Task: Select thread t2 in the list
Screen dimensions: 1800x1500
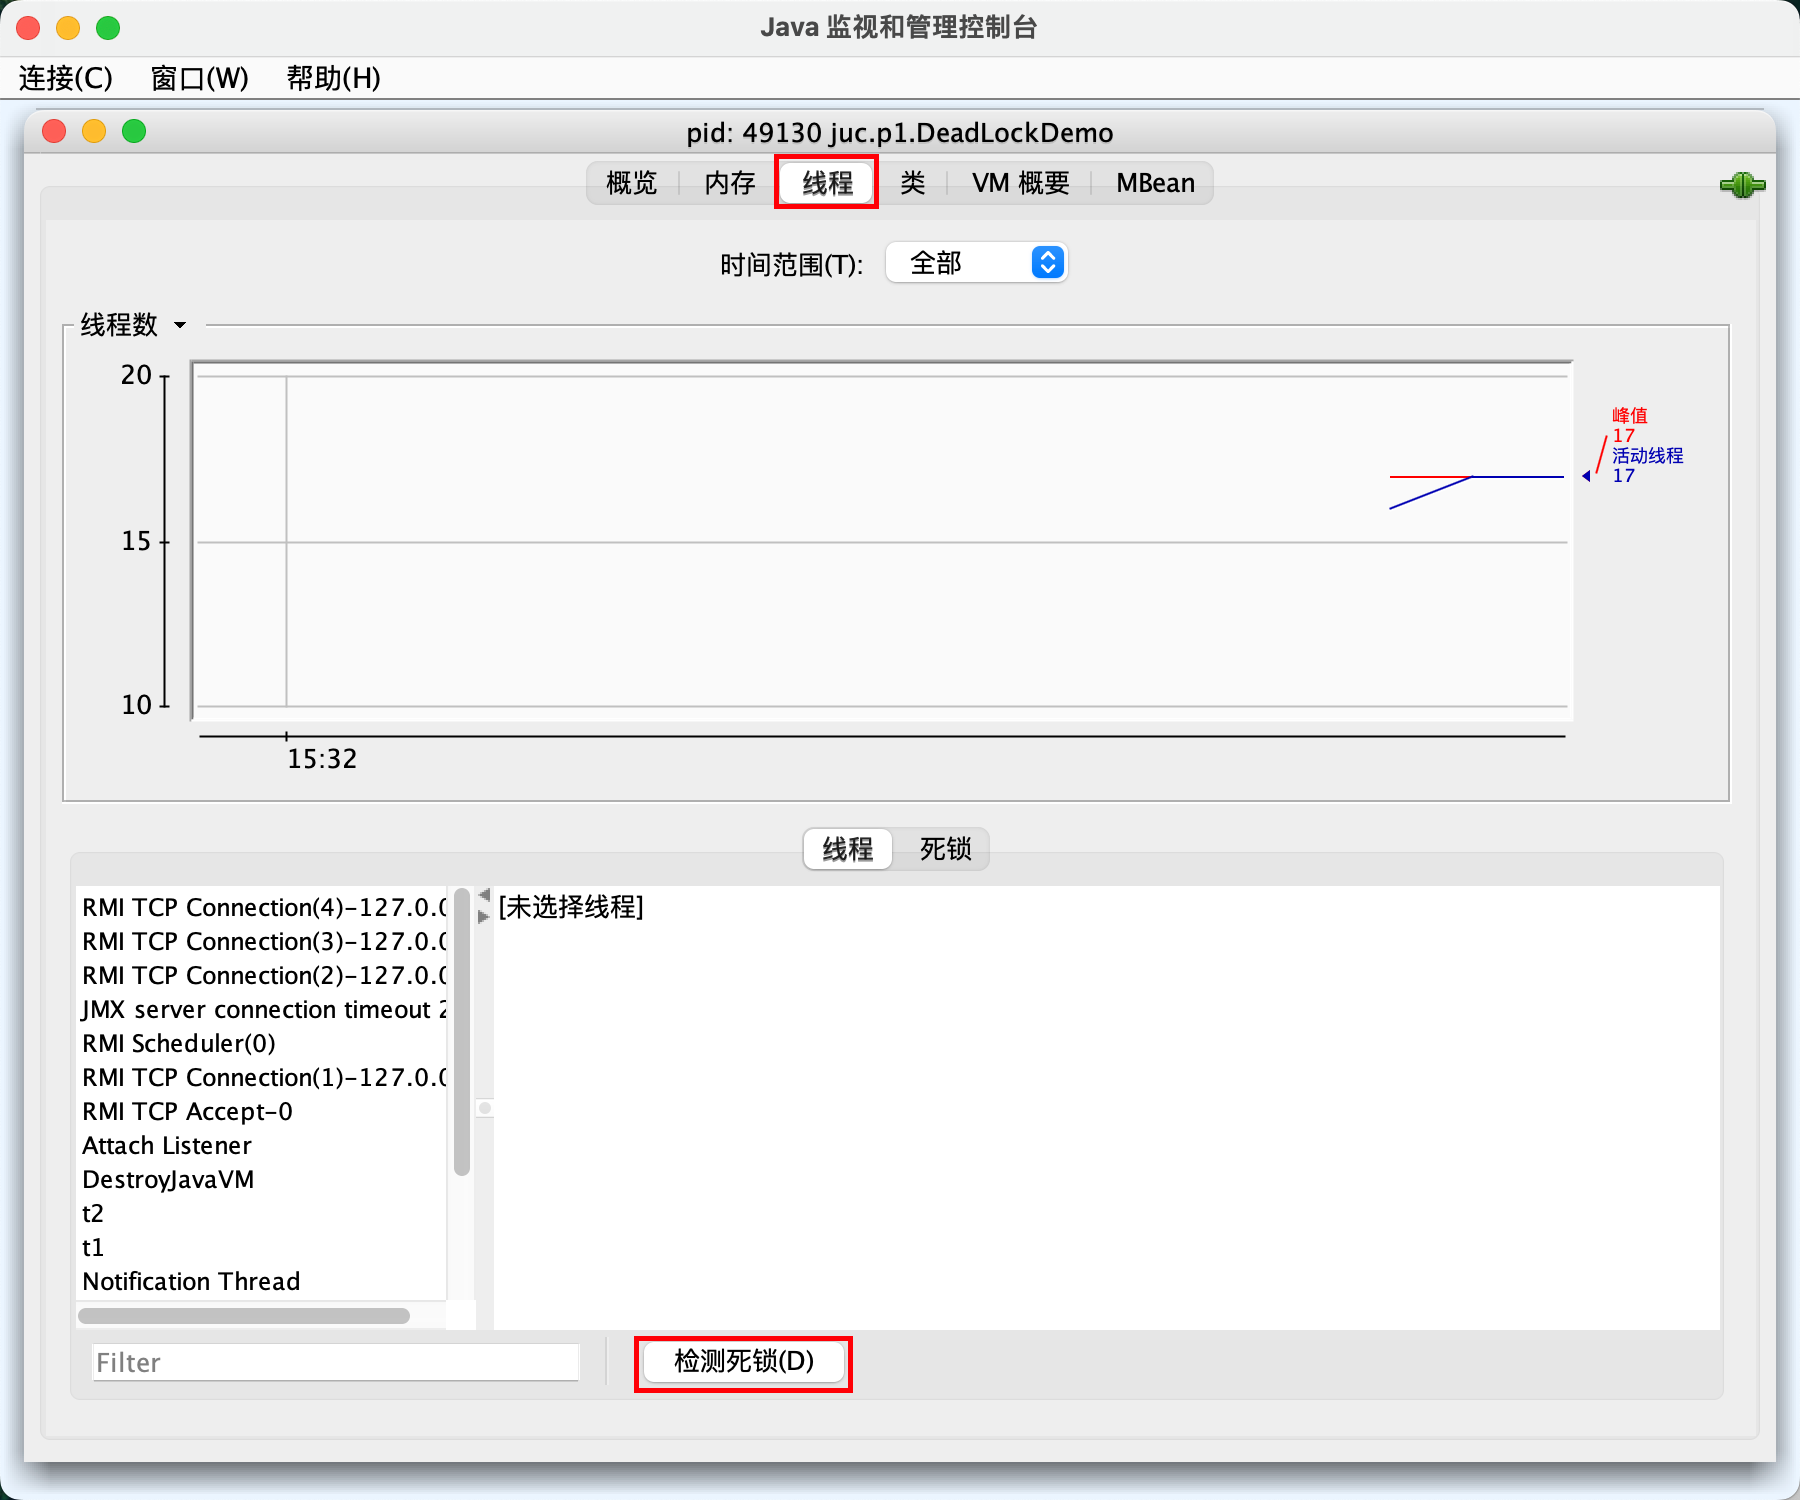Action: (x=262, y=1213)
